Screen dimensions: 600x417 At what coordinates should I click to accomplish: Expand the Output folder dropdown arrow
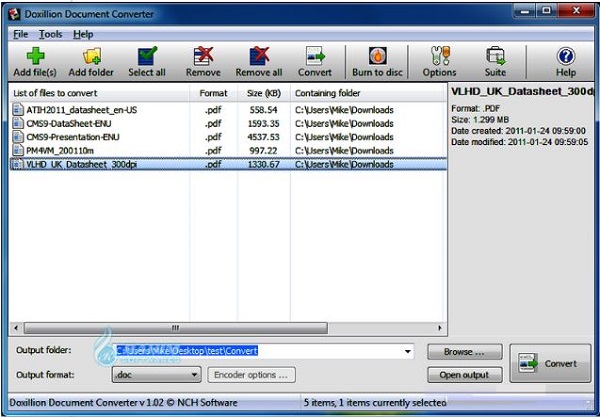408,351
